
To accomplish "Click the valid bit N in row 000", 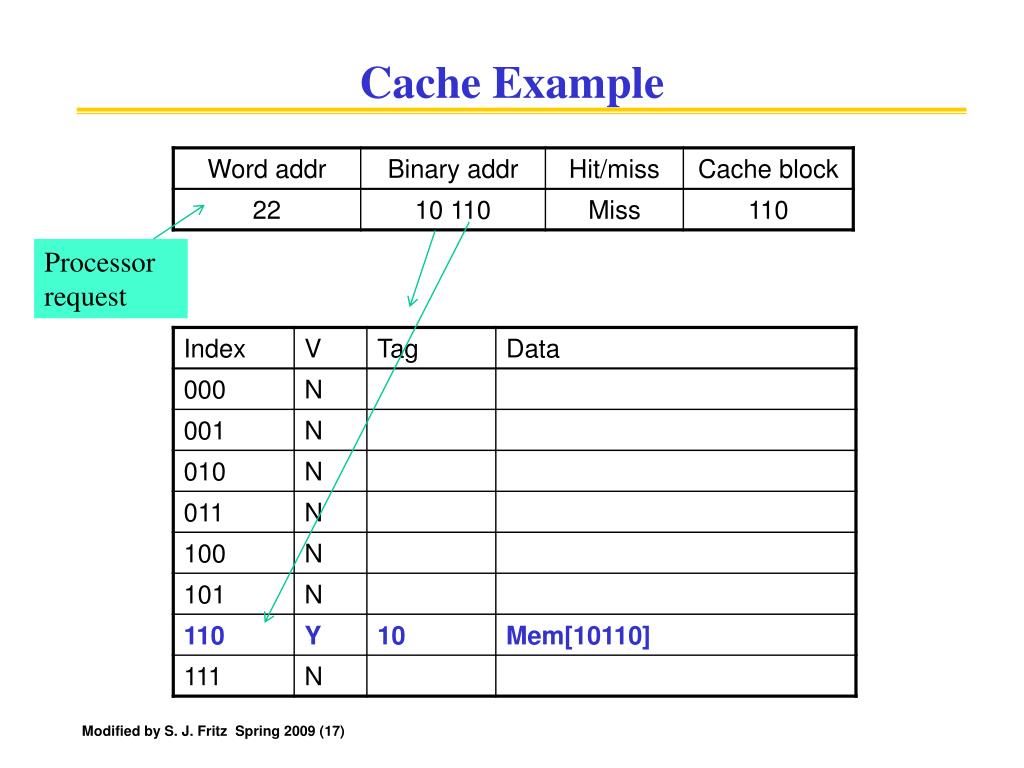I will tap(313, 390).
